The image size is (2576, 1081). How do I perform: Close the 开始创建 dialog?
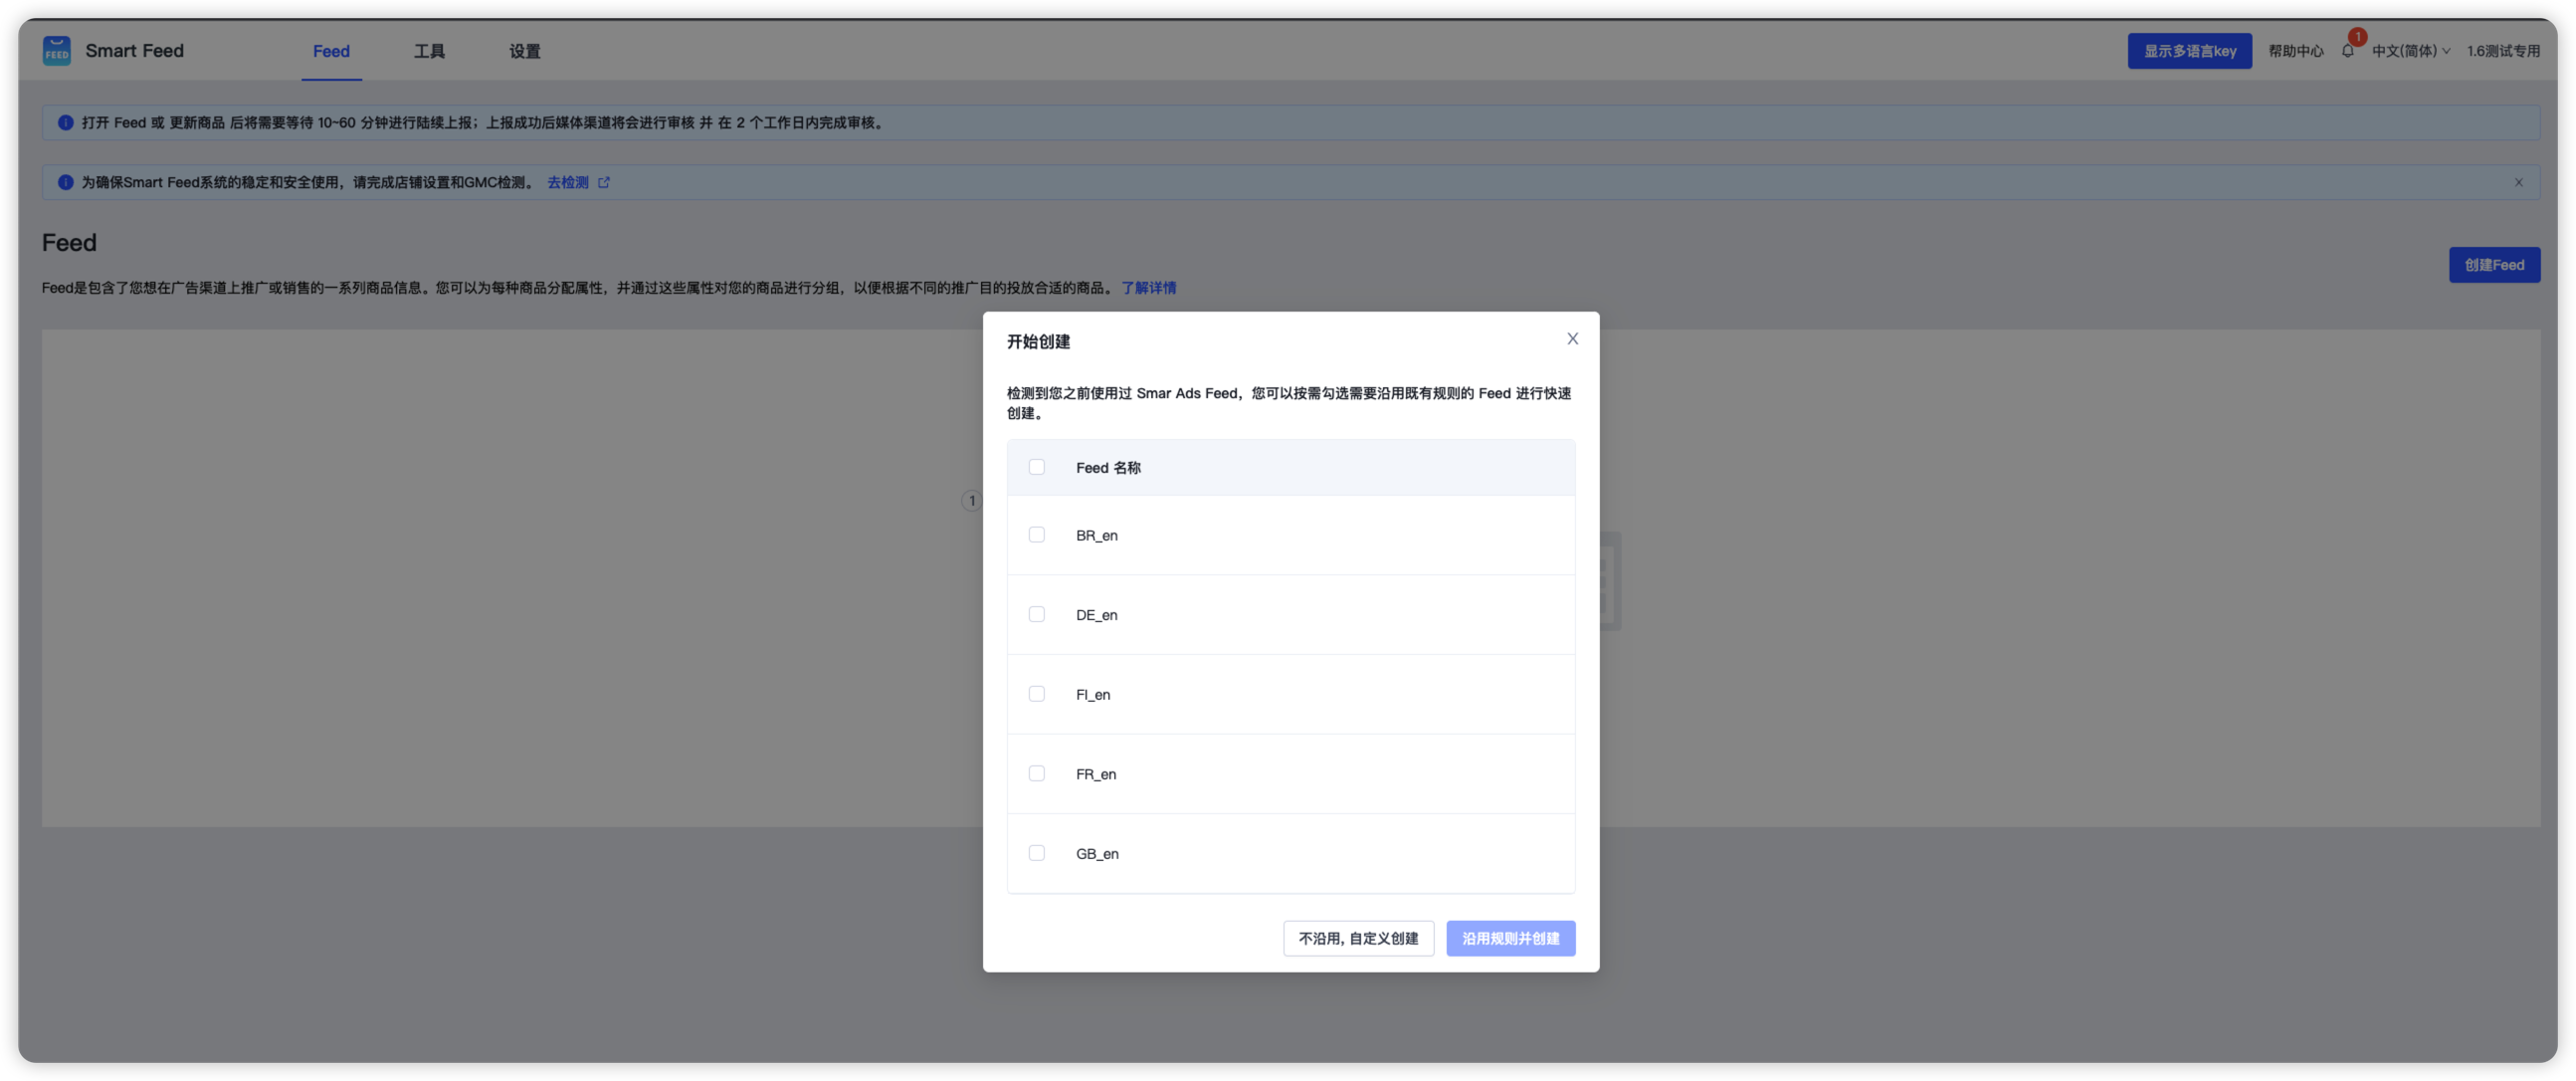pos(1572,339)
